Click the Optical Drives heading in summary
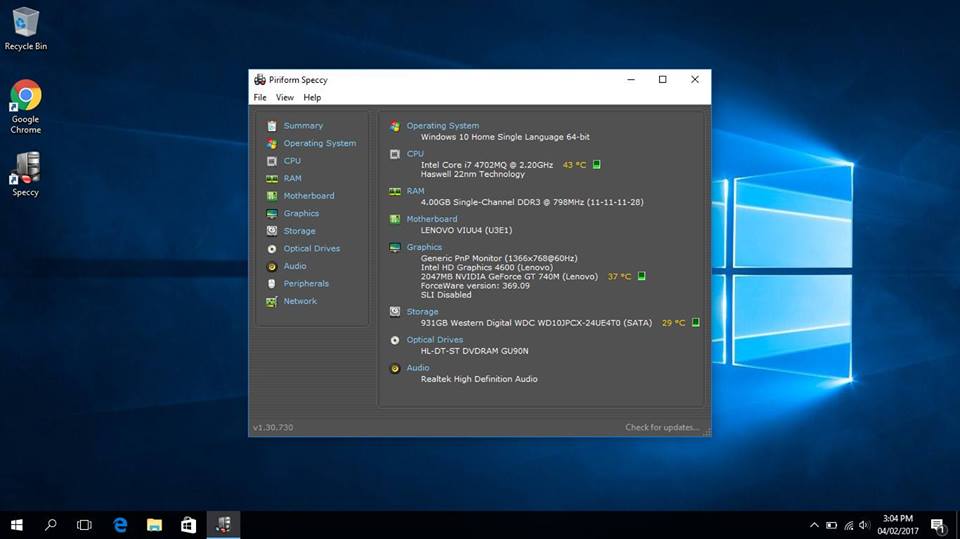 click(435, 340)
